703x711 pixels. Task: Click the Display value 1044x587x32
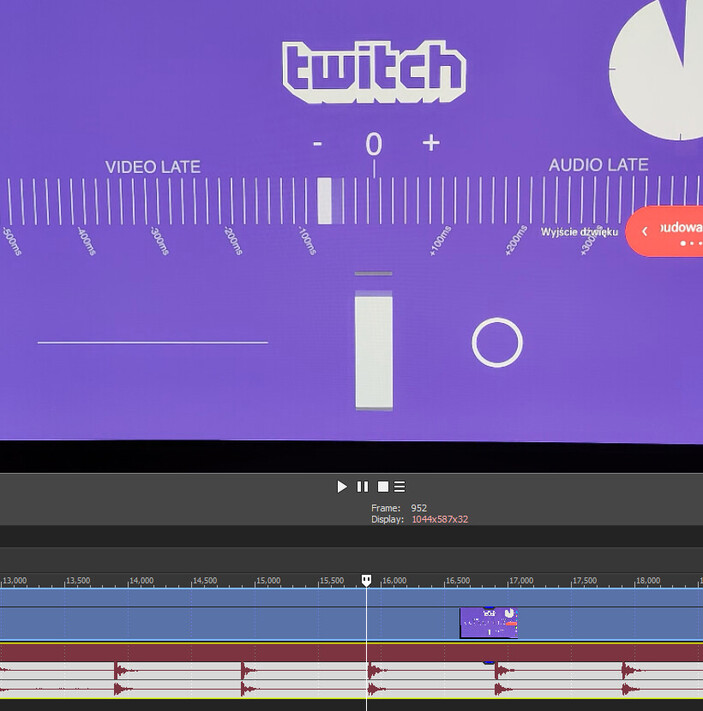pos(440,519)
